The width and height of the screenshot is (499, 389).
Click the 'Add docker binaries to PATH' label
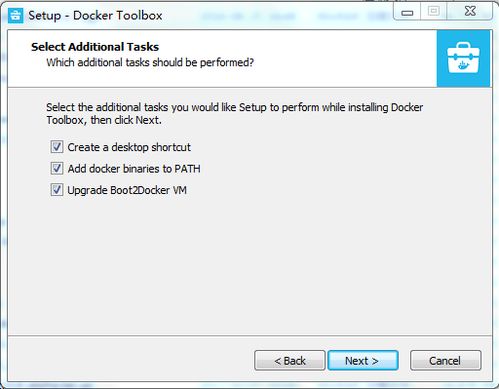[x=134, y=169]
